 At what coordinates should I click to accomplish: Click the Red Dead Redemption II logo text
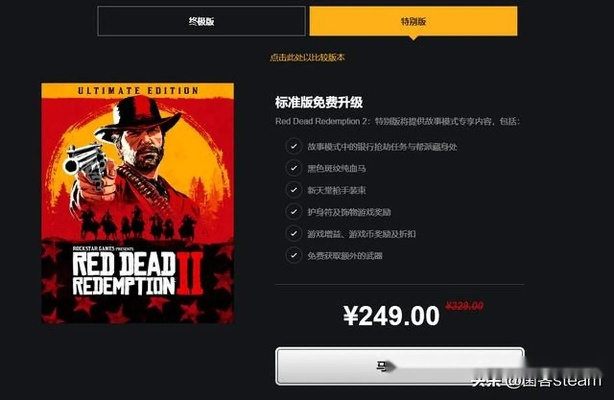(138, 273)
